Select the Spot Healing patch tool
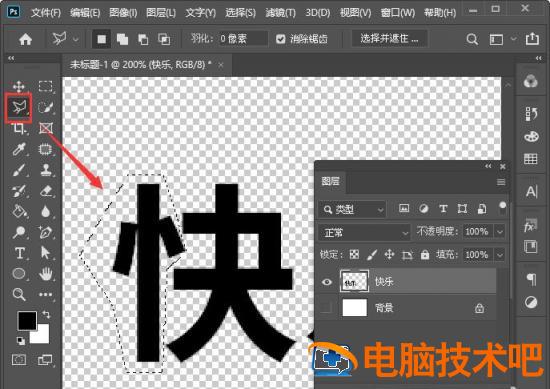Image resolution: width=550 pixels, height=389 pixels. (46, 149)
